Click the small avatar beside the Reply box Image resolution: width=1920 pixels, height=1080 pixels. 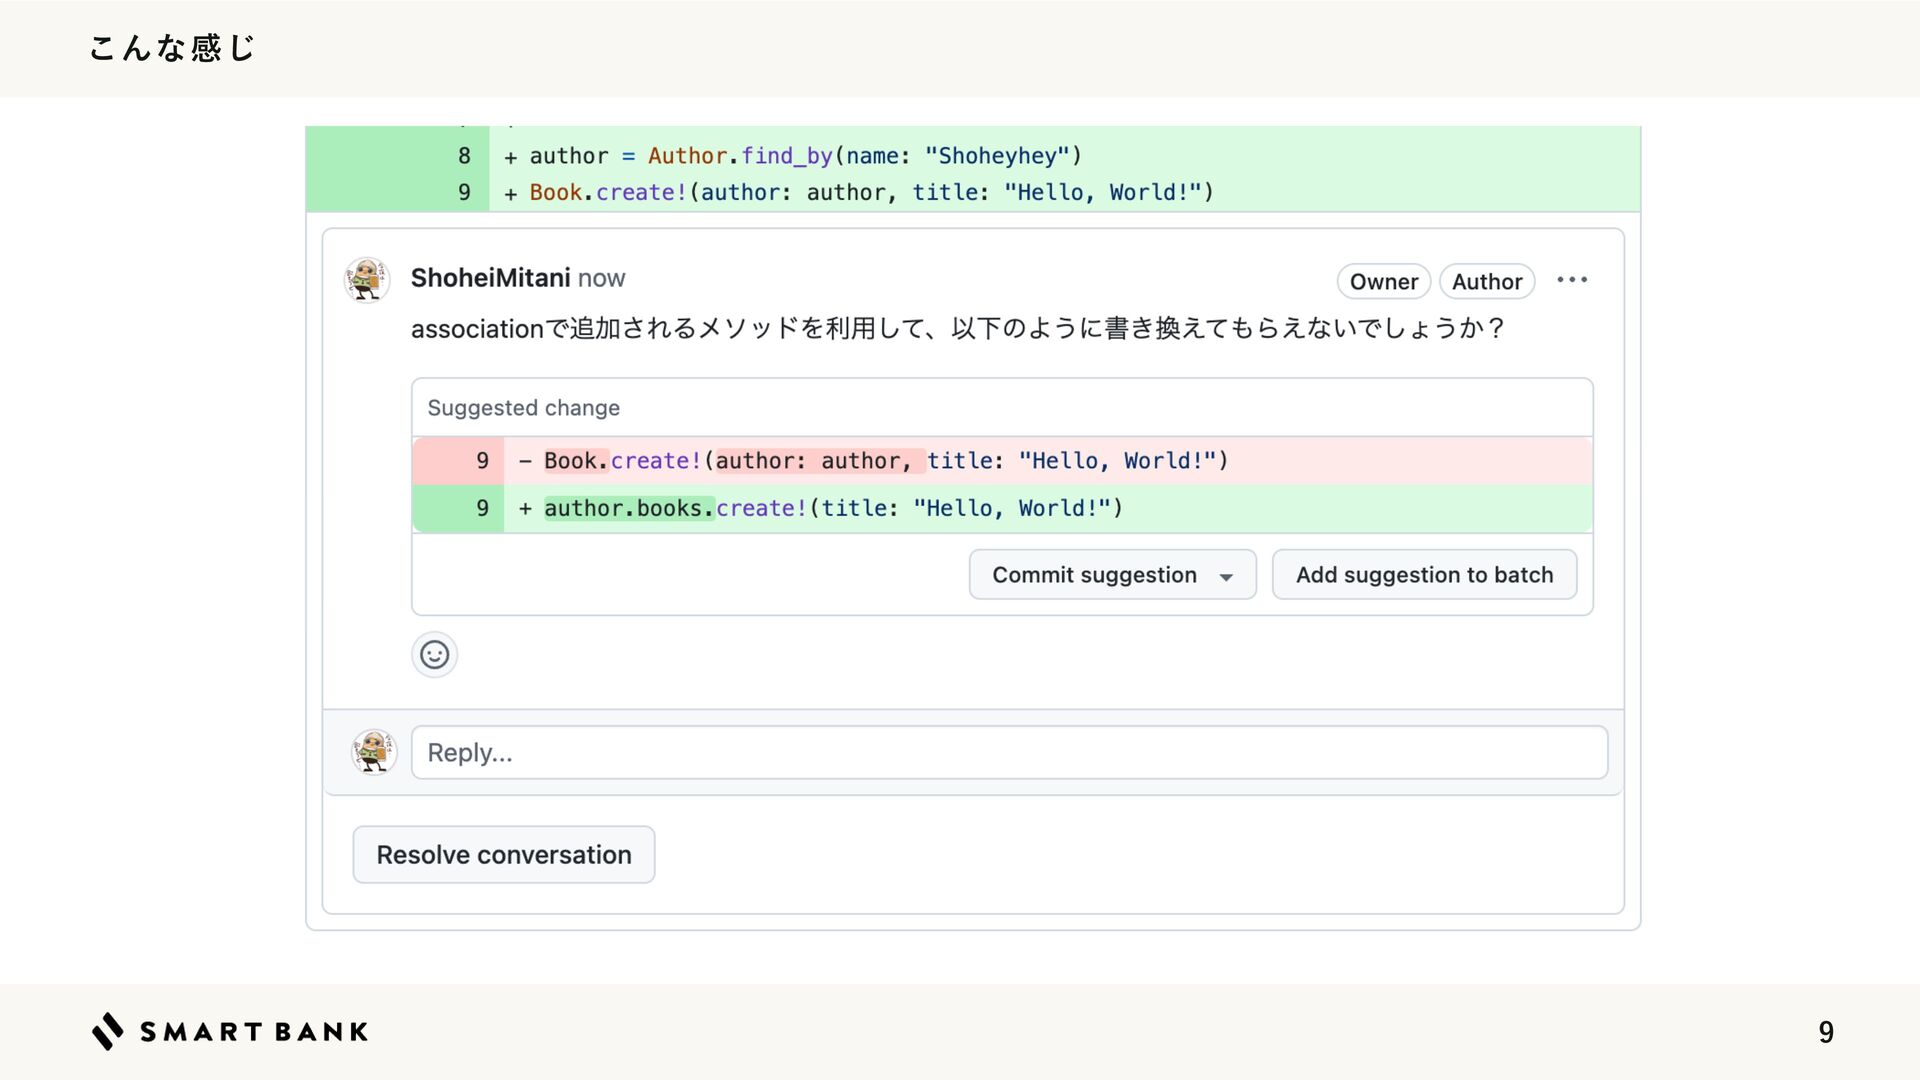click(374, 752)
